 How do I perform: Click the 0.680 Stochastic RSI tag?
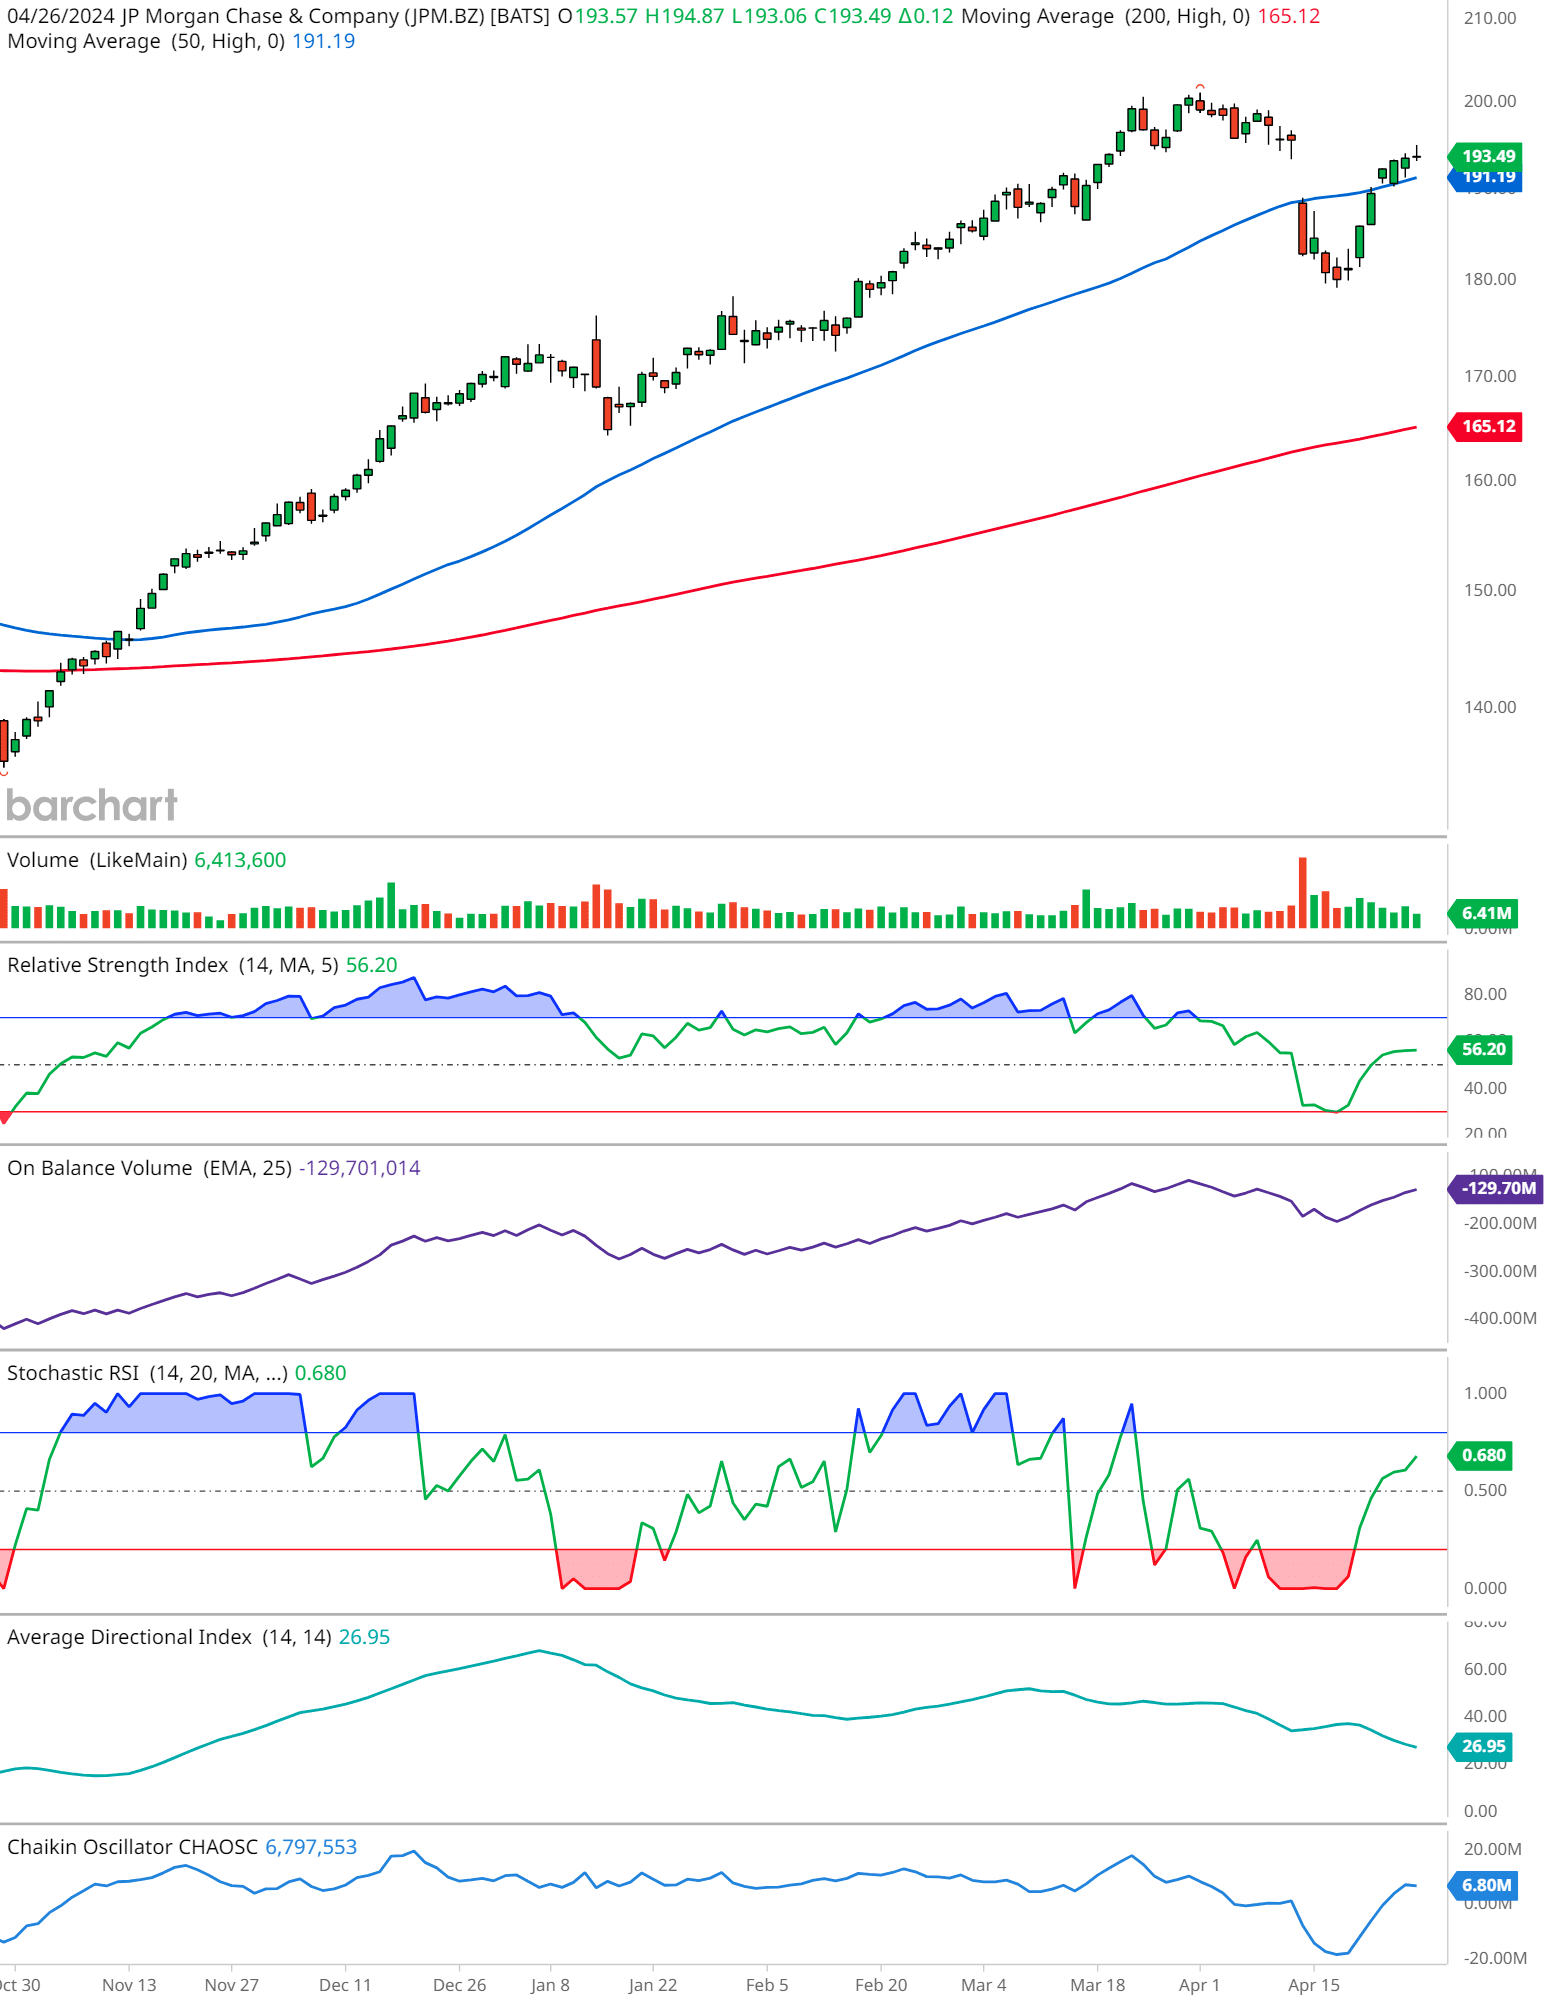(1482, 1455)
